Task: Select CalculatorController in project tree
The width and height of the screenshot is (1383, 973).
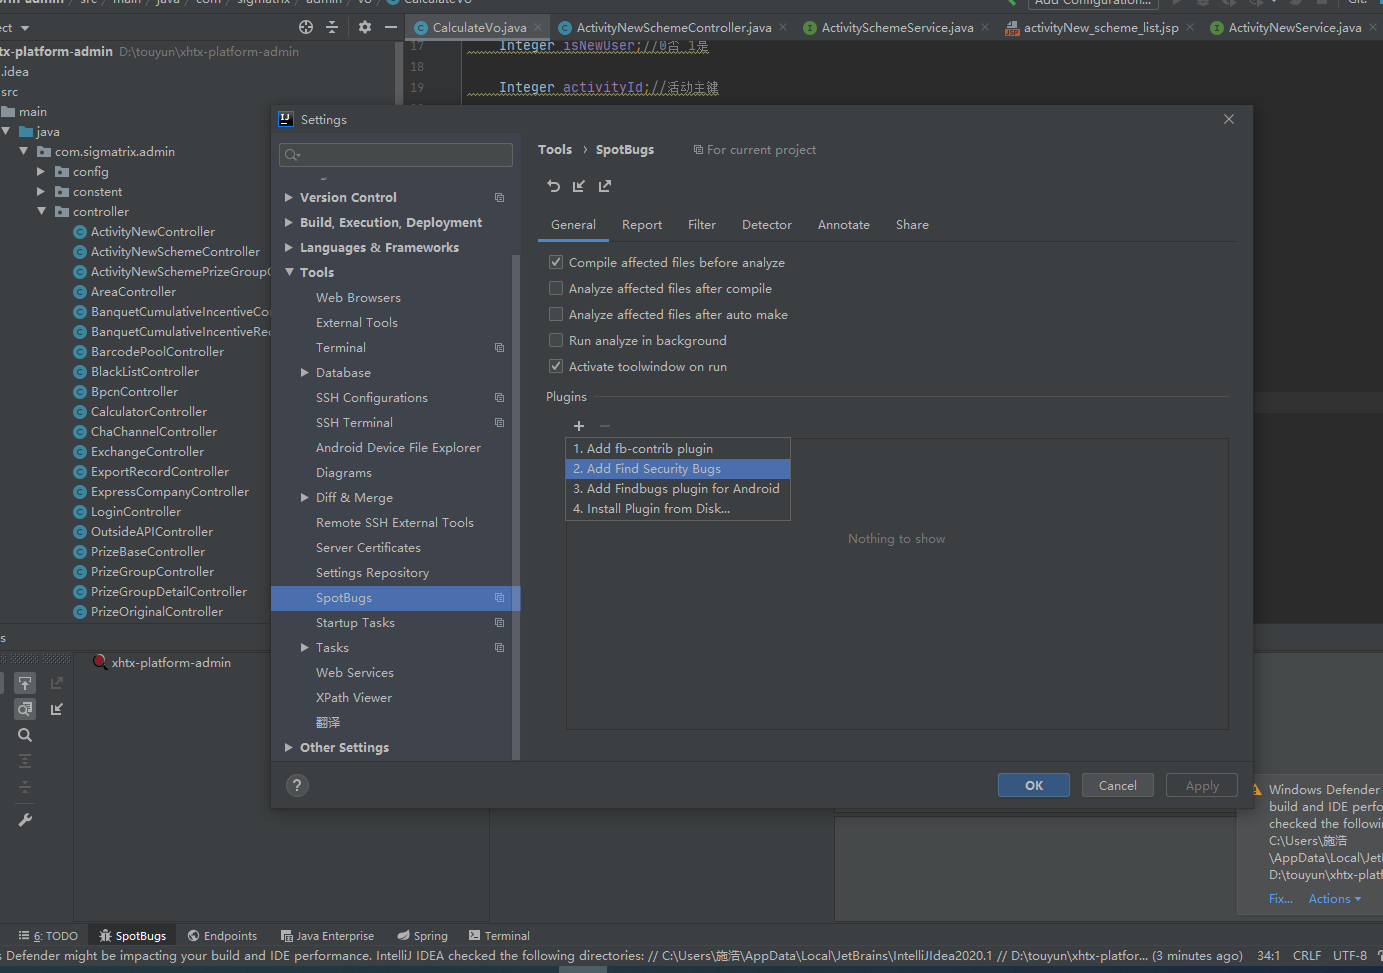Action: [x=149, y=412]
